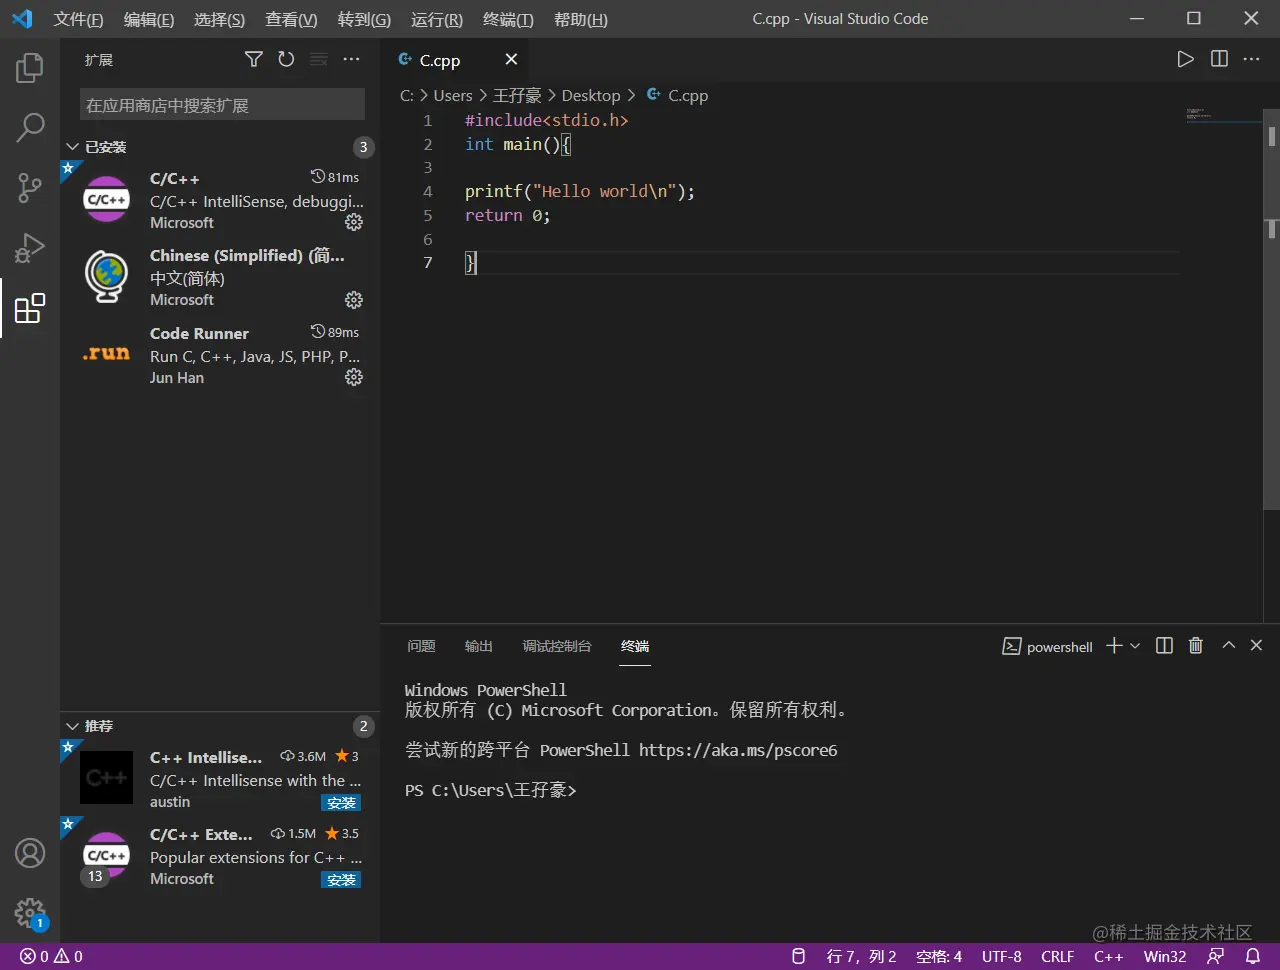Select the powershell terminal label

tap(1048, 647)
